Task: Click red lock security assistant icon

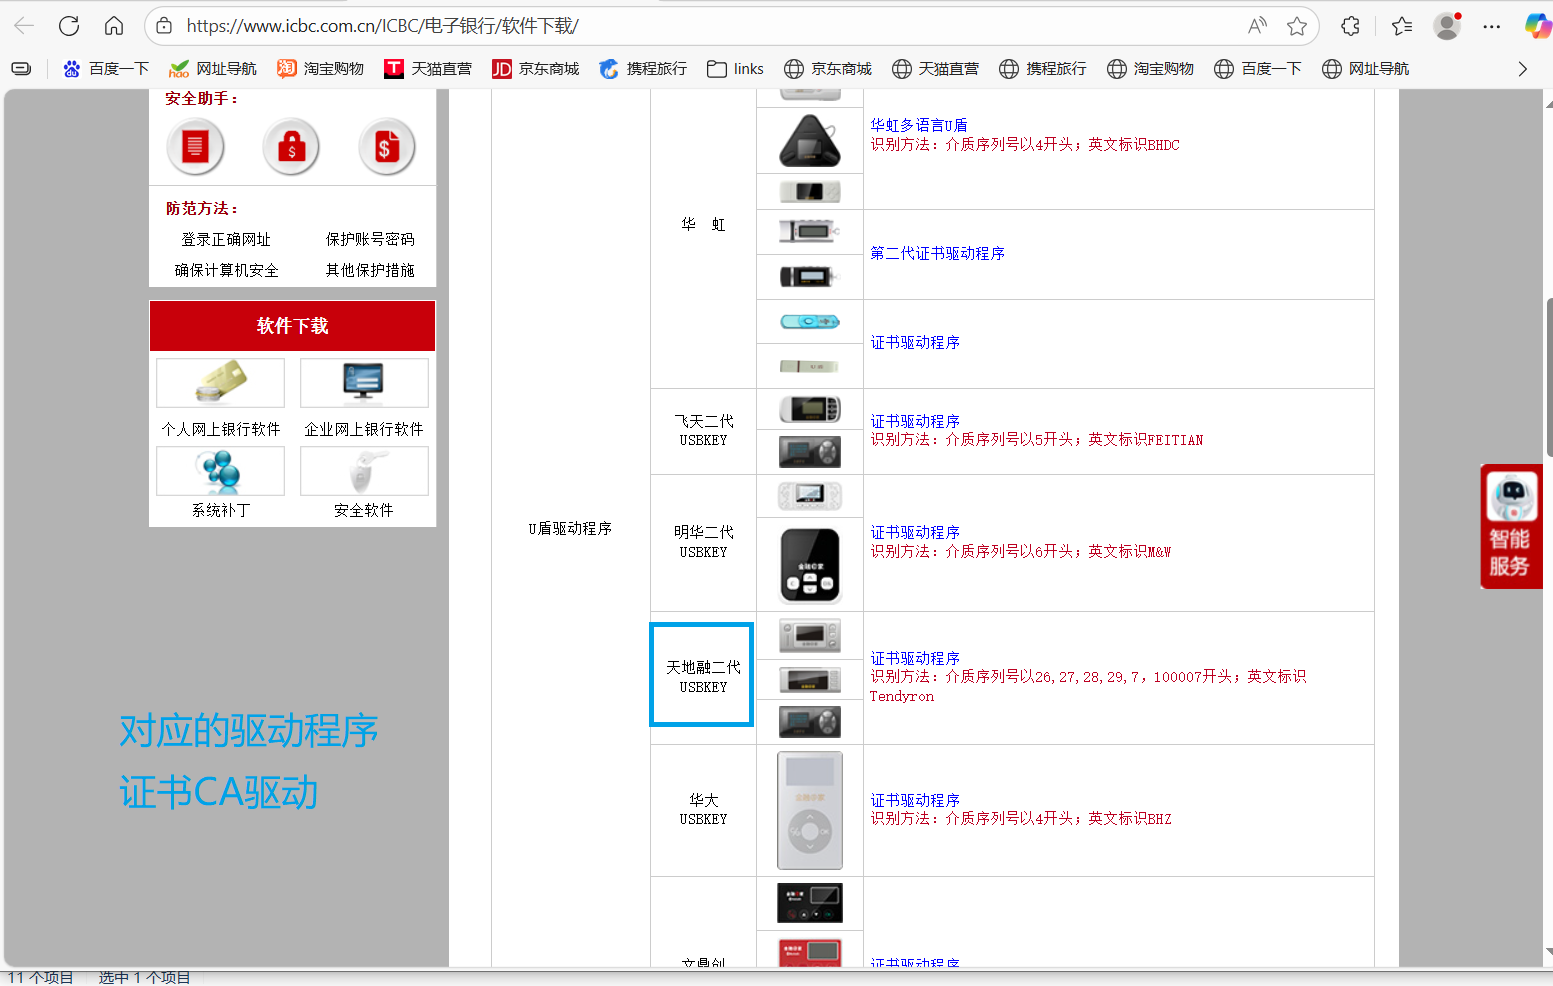Action: coord(291,147)
